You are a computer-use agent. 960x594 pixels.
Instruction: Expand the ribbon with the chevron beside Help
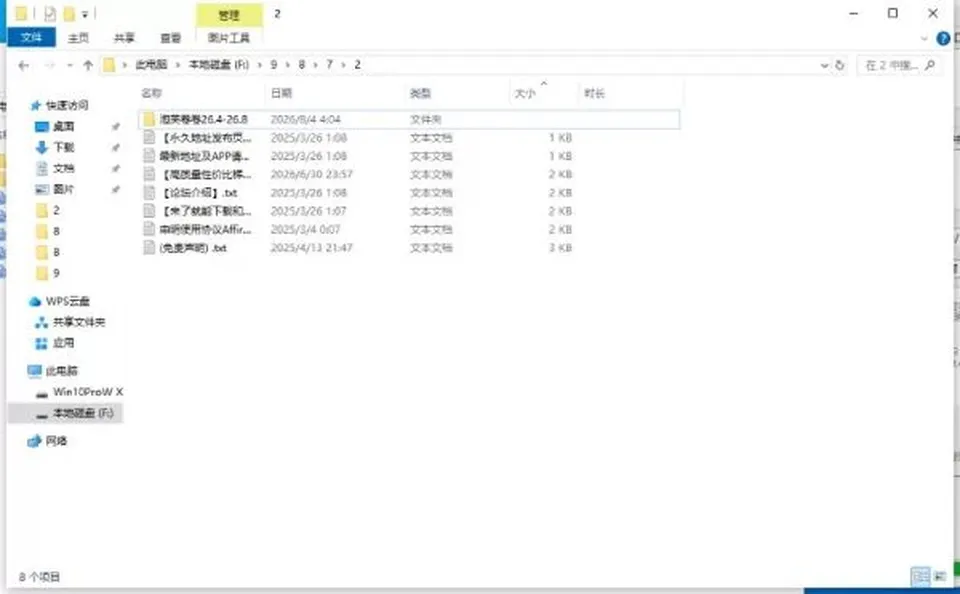[x=924, y=39]
